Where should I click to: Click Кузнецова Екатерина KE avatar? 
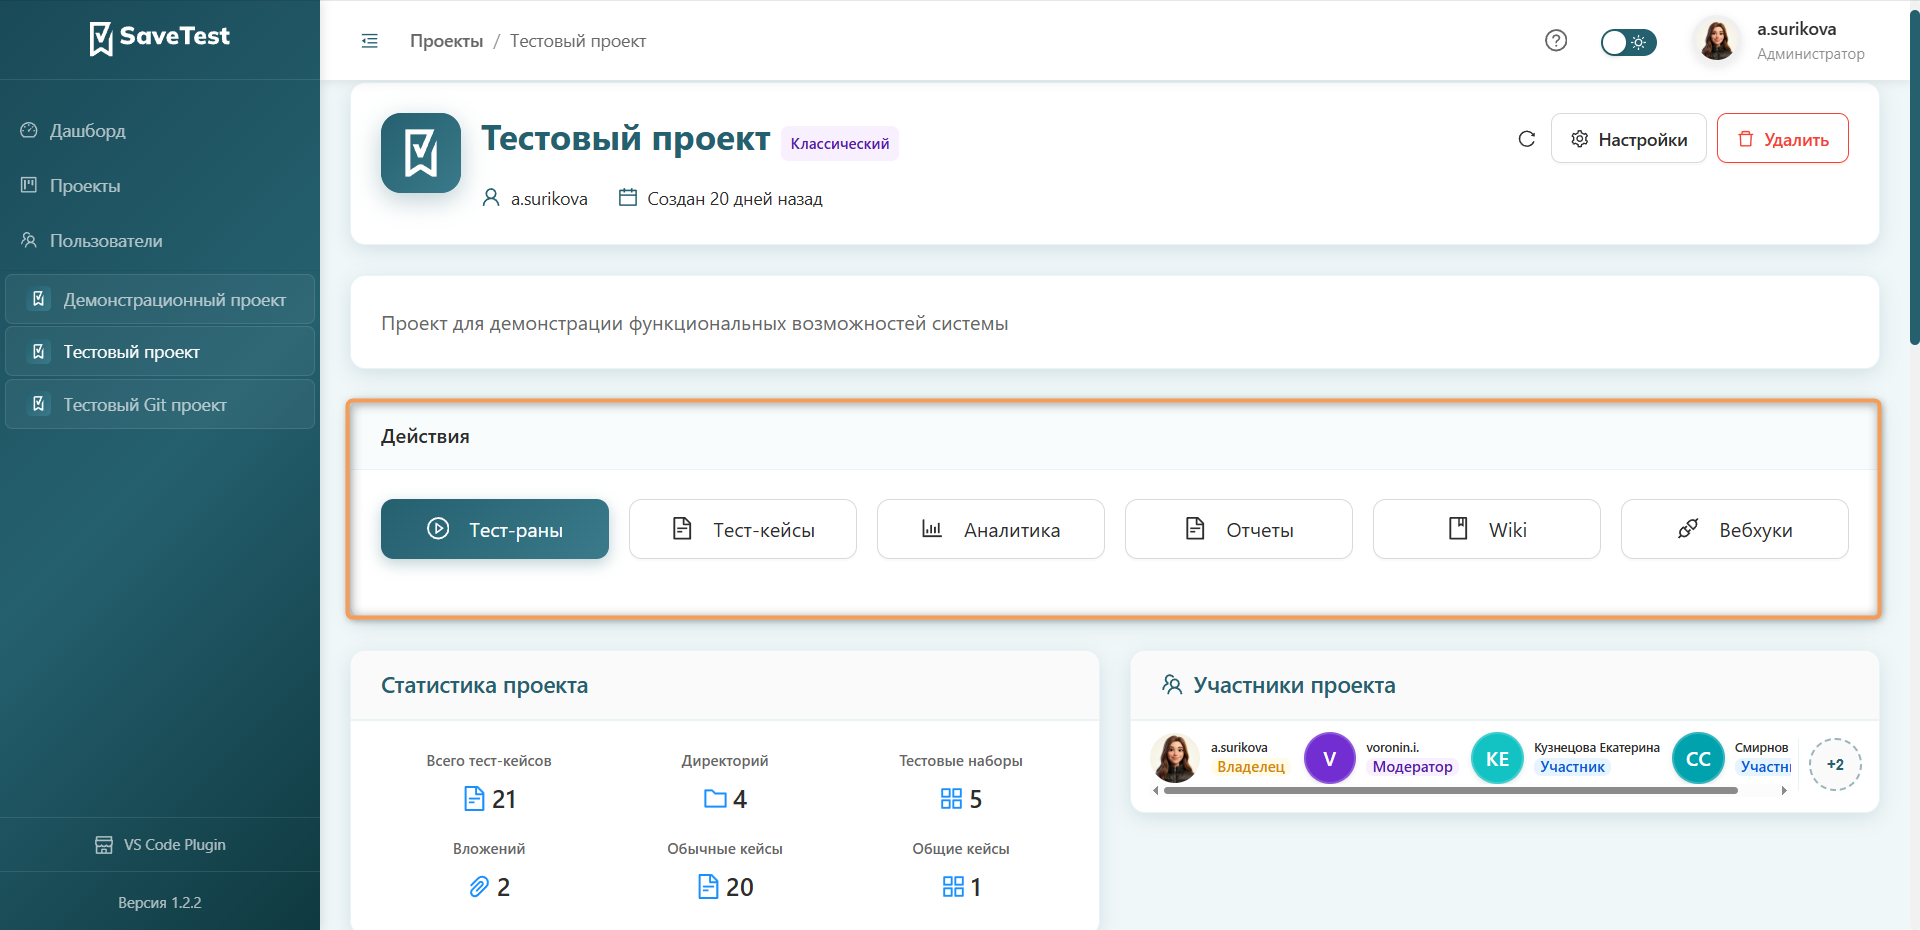(1497, 758)
